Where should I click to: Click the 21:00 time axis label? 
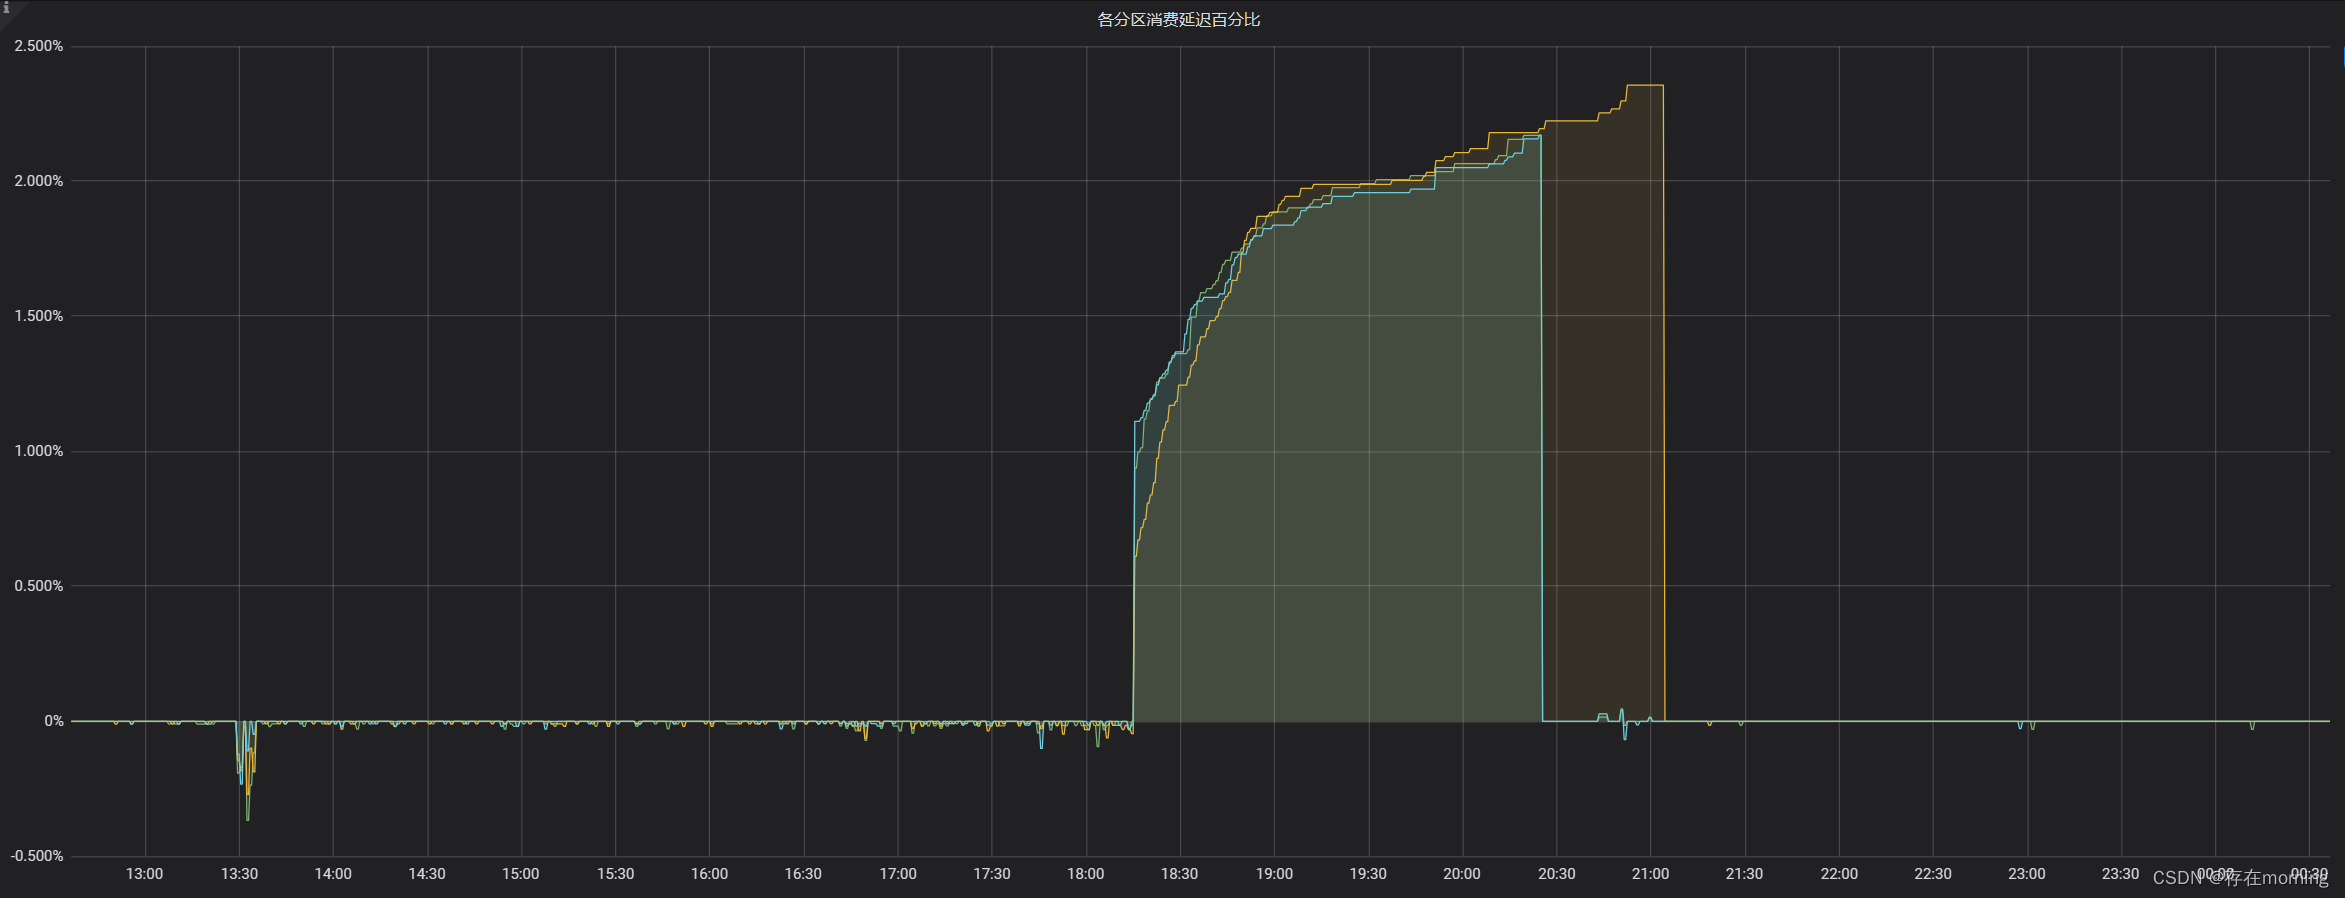[1651, 874]
